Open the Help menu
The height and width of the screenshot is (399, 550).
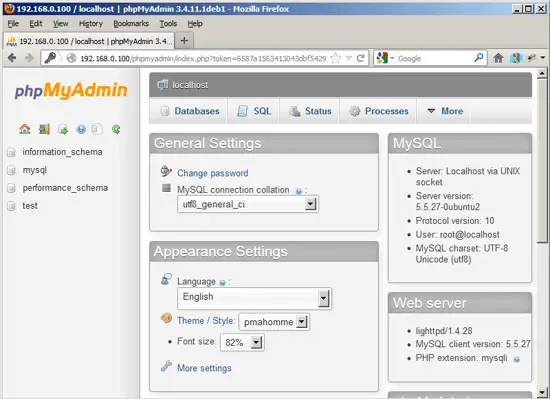(195, 24)
